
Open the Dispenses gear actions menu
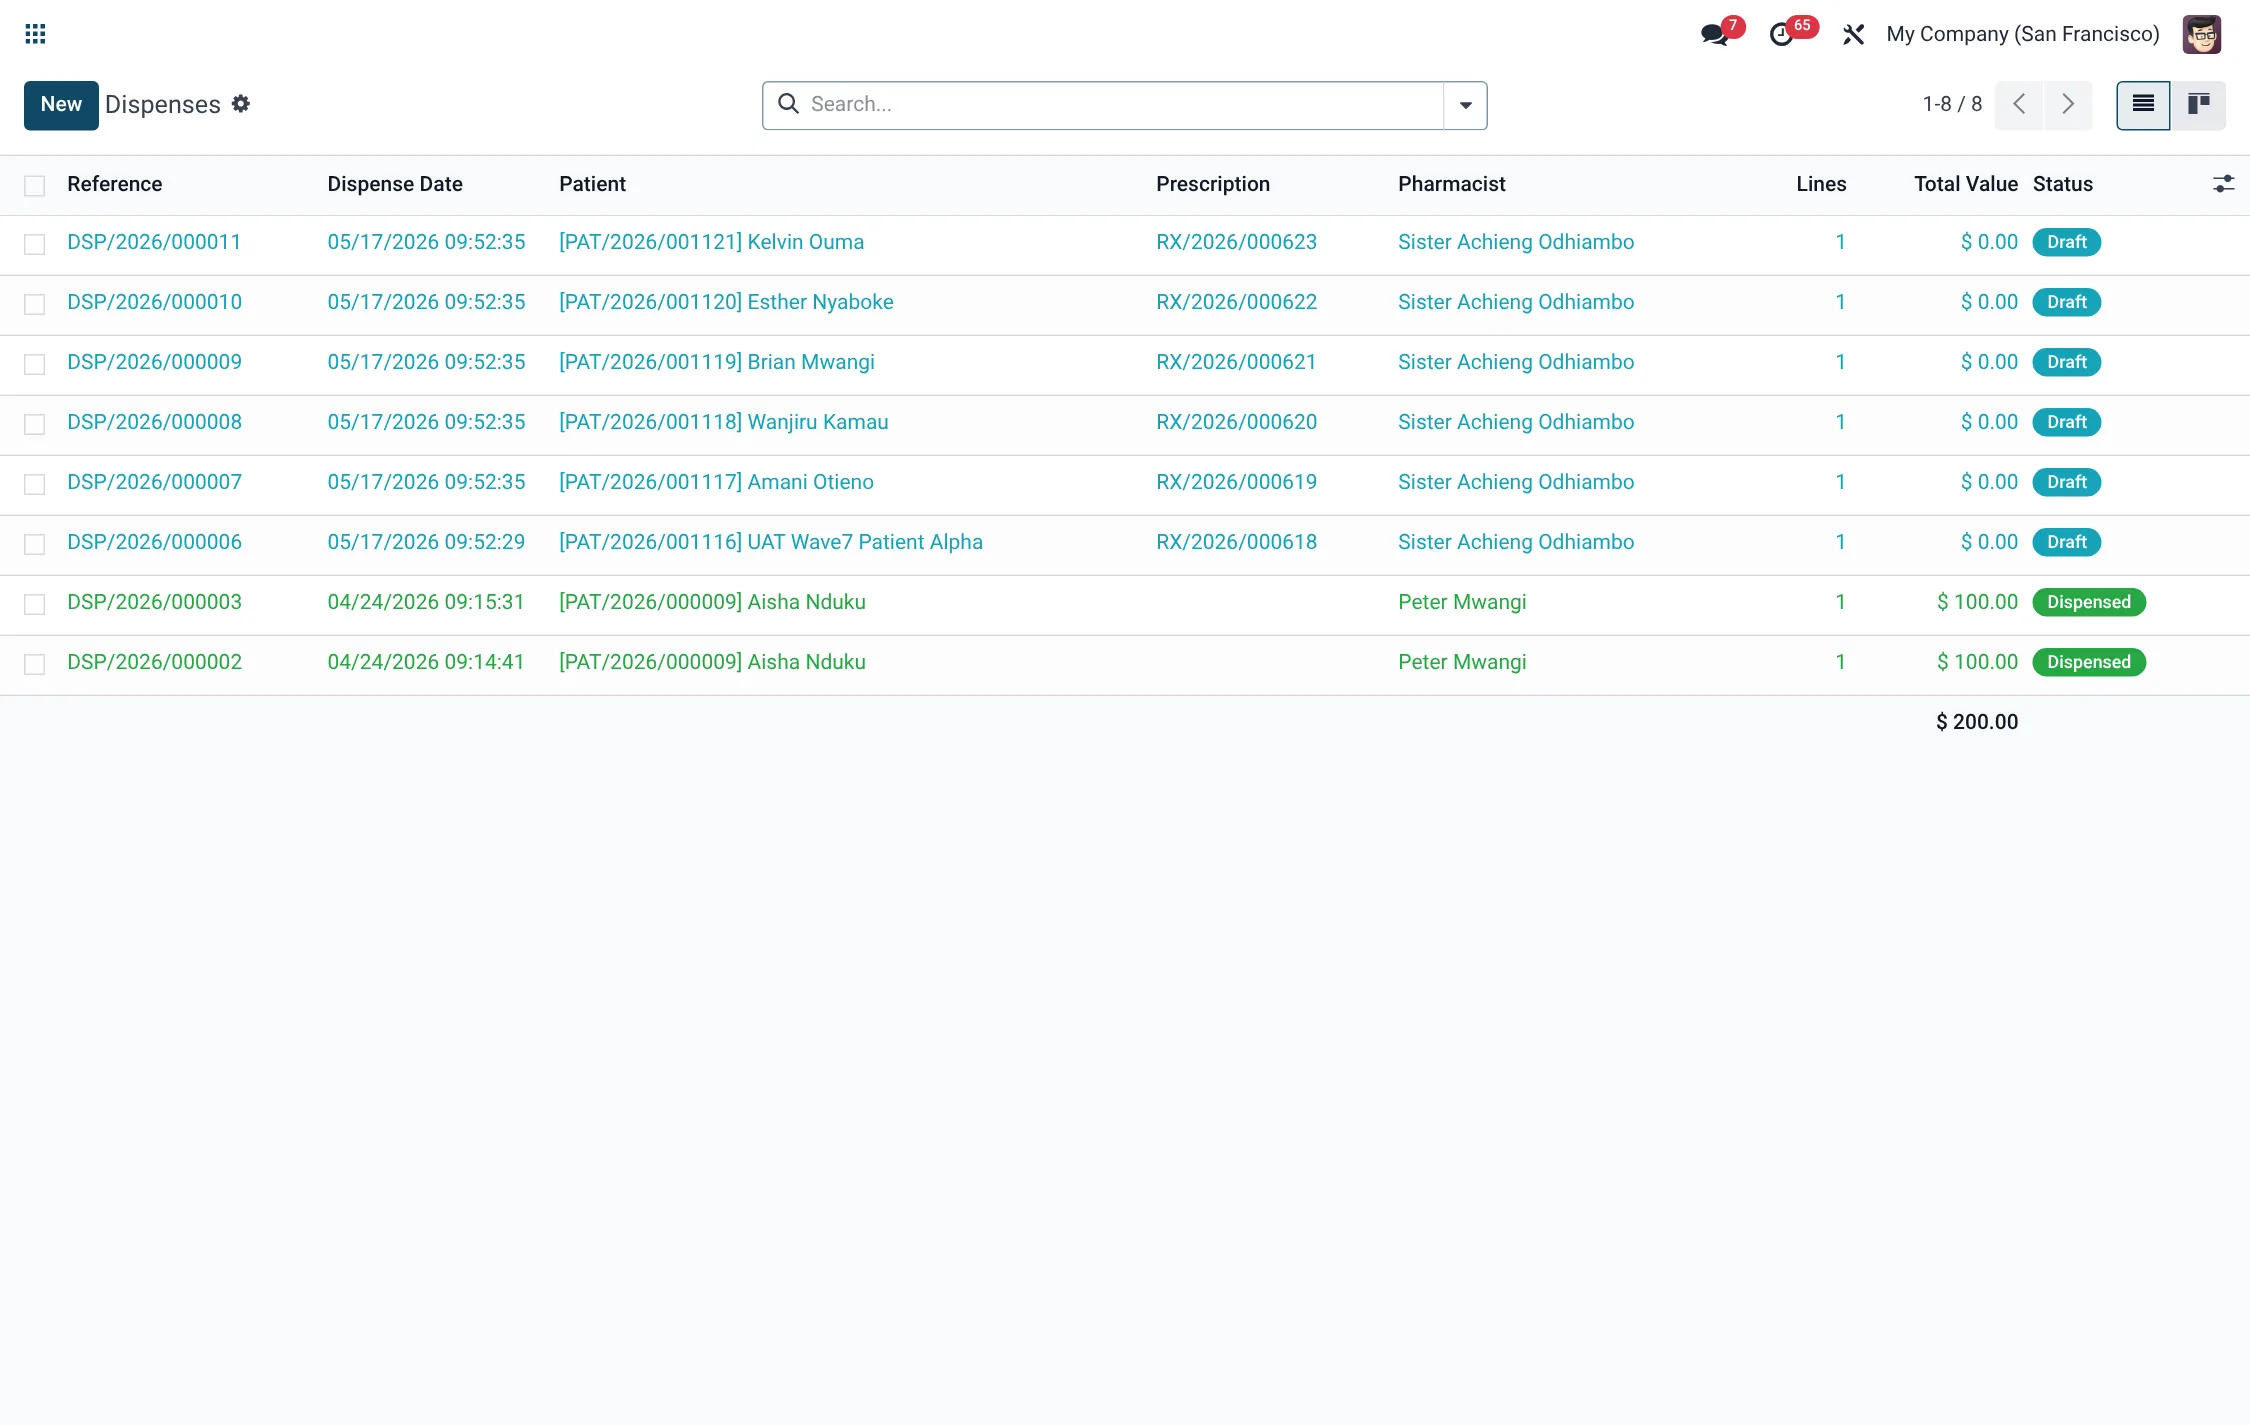tap(241, 104)
